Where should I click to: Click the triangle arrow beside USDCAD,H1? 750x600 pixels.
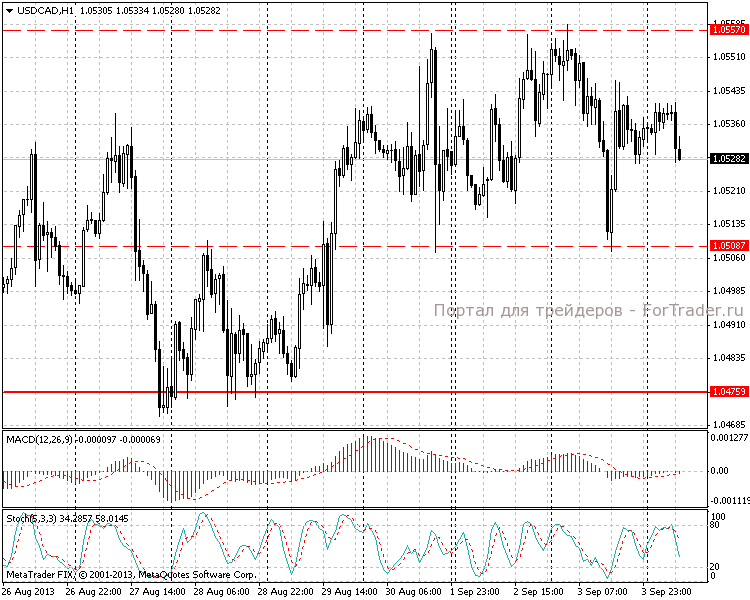(10, 11)
